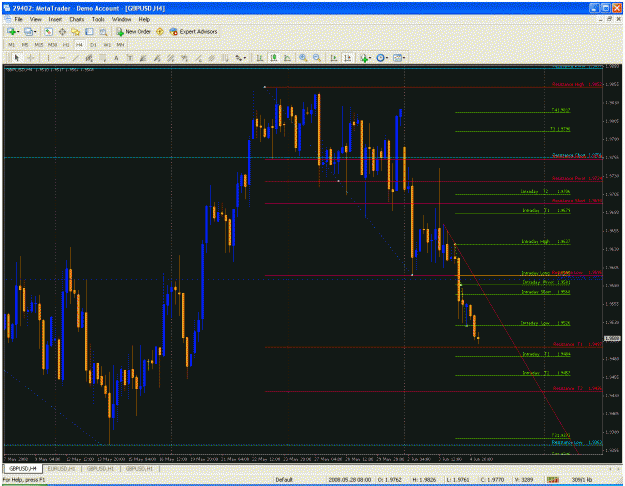Click the 309/1 kb traffic indicator

tap(582, 480)
